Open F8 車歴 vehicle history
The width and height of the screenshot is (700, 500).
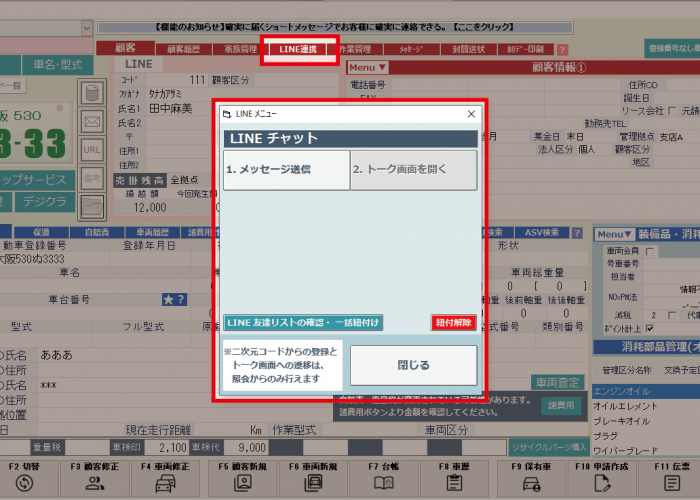454,478
